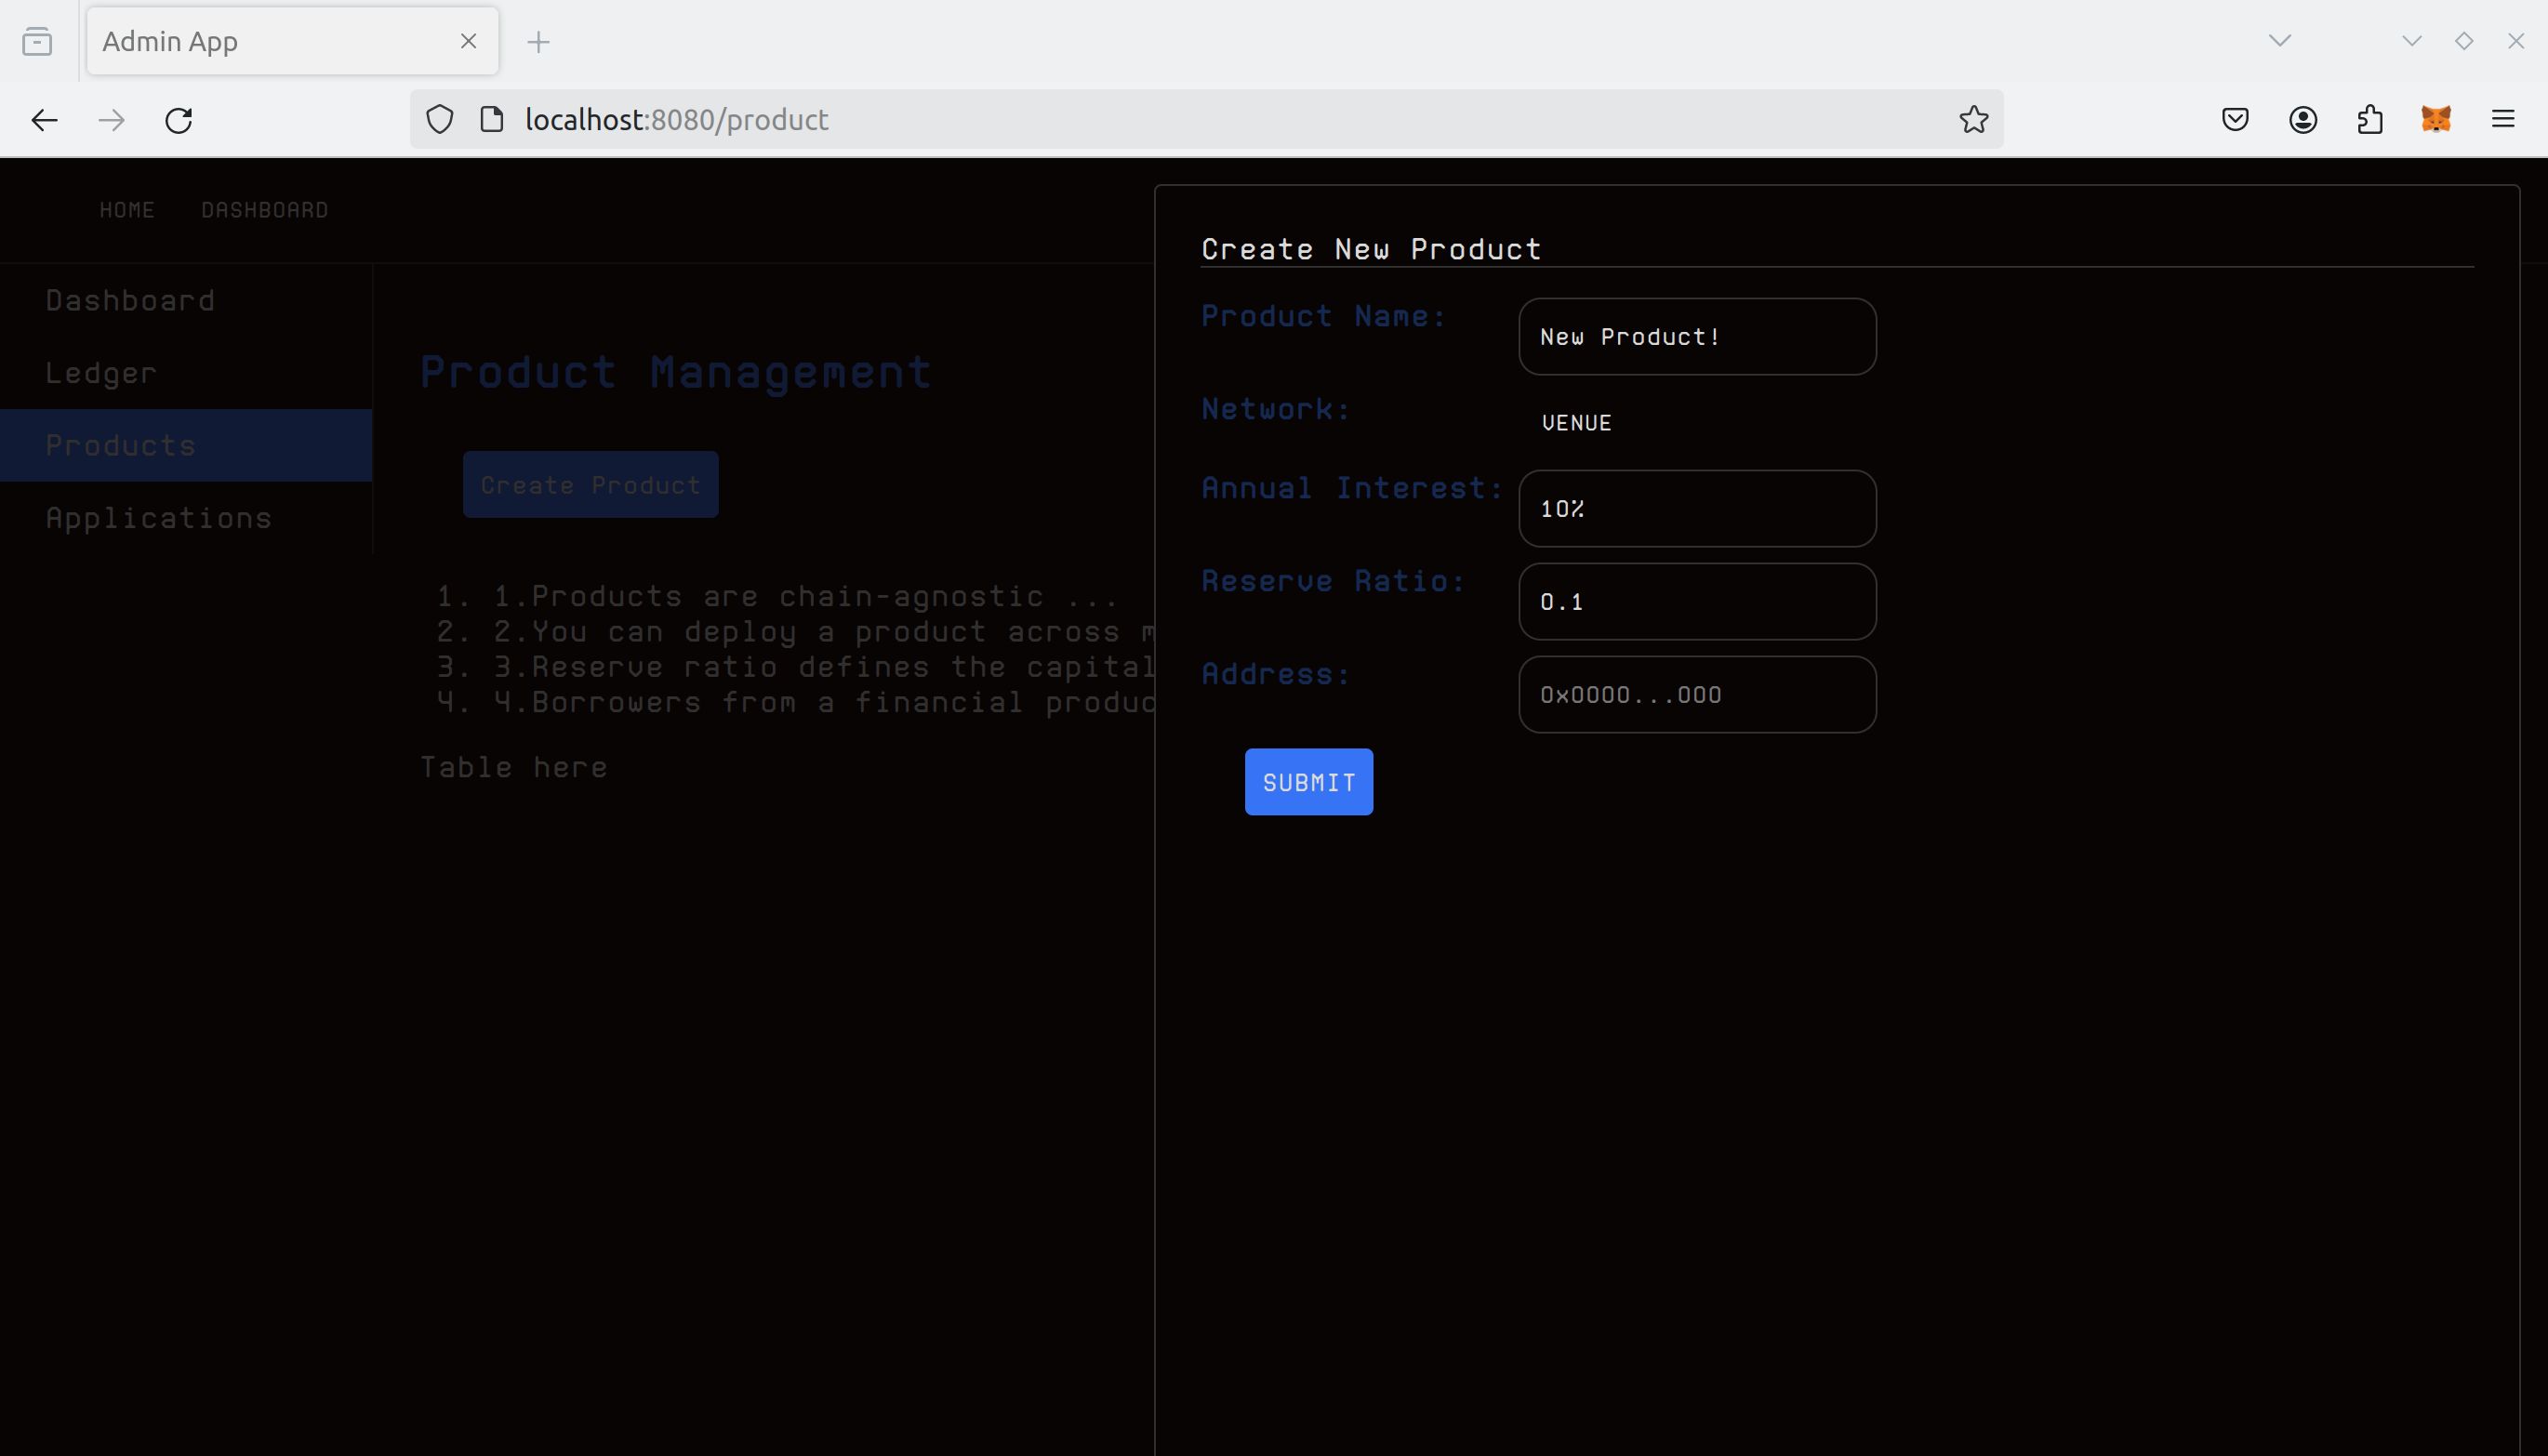Click the 'Product Name:' label
This screenshot has width=2548, height=1456.
point(1324,316)
